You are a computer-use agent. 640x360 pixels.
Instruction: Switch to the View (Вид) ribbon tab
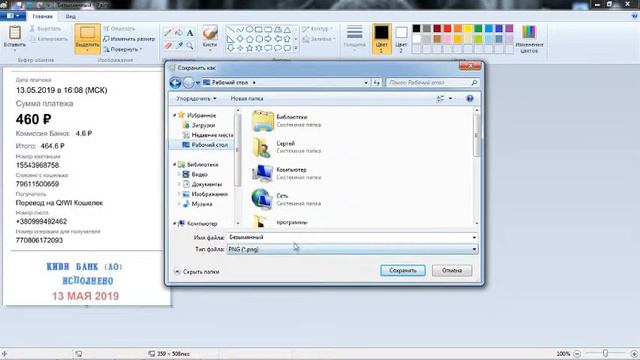pos(71,16)
